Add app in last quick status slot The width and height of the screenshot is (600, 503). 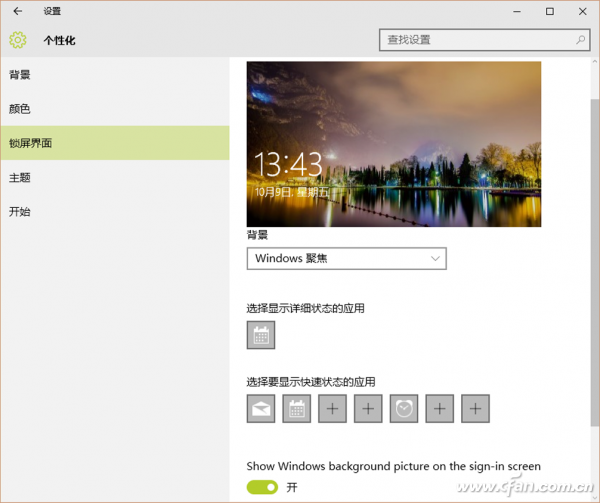pyautogui.click(x=475, y=409)
